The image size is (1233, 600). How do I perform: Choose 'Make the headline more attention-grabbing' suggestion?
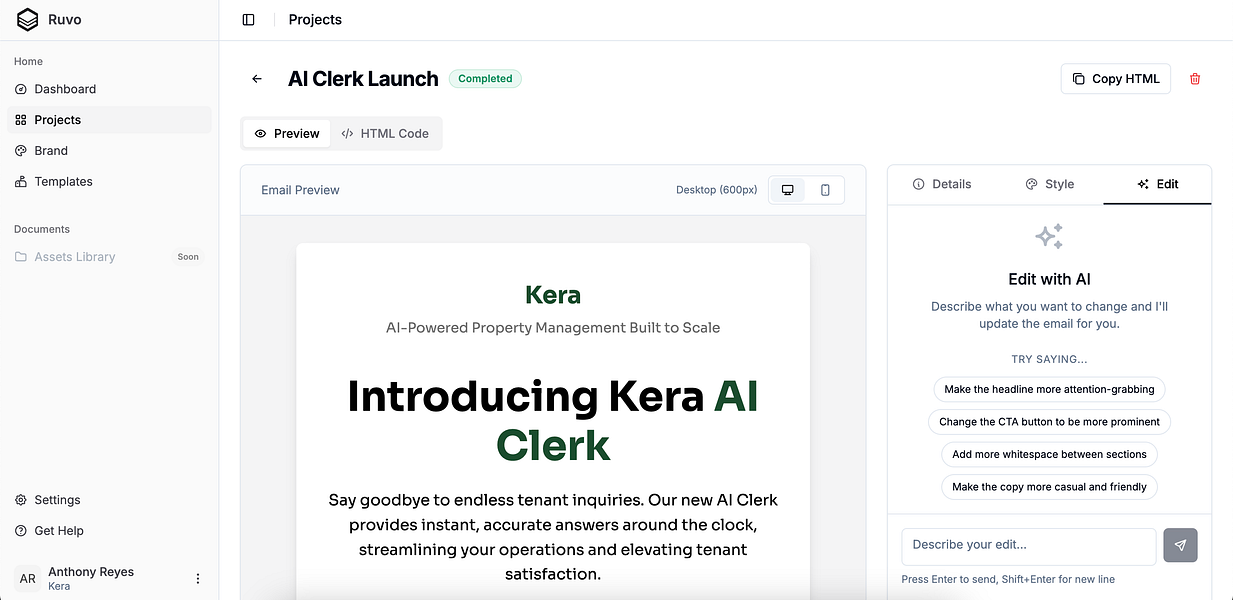[x=1049, y=389]
